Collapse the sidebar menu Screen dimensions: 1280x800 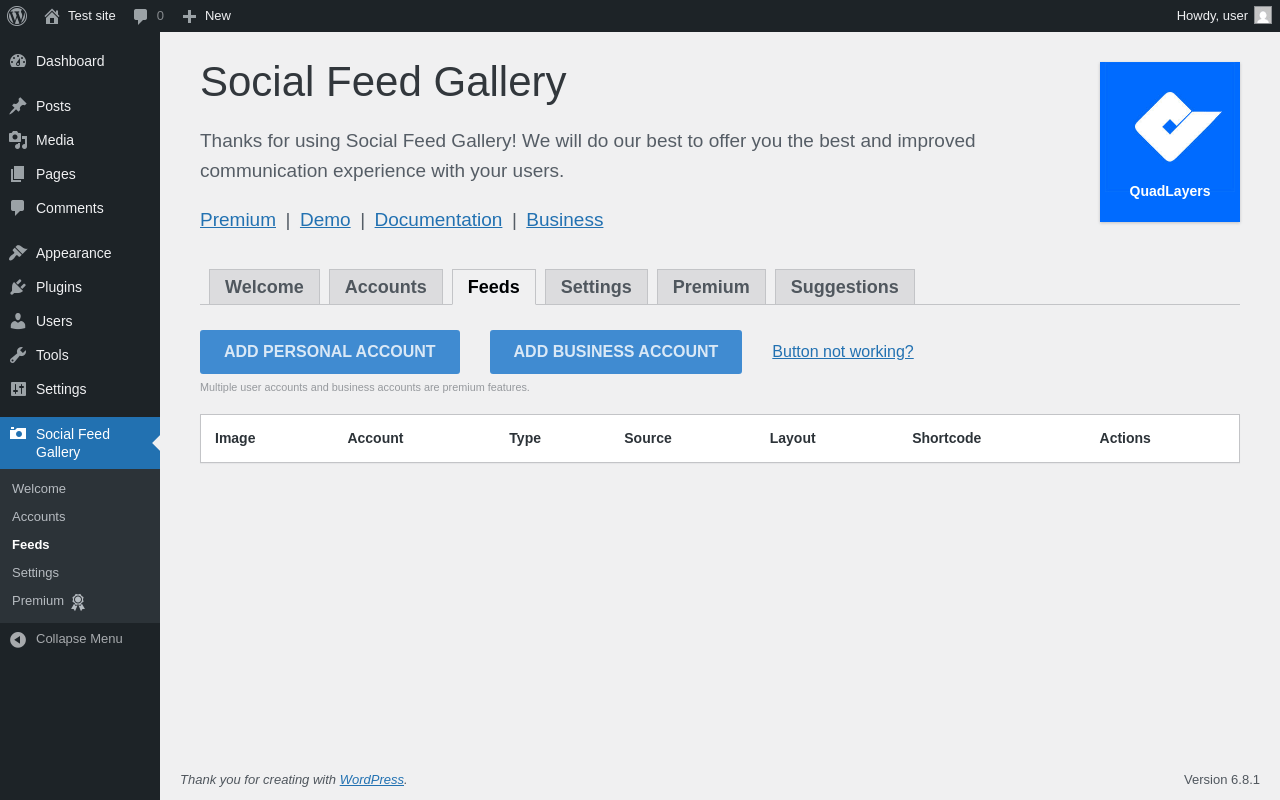(x=18, y=639)
